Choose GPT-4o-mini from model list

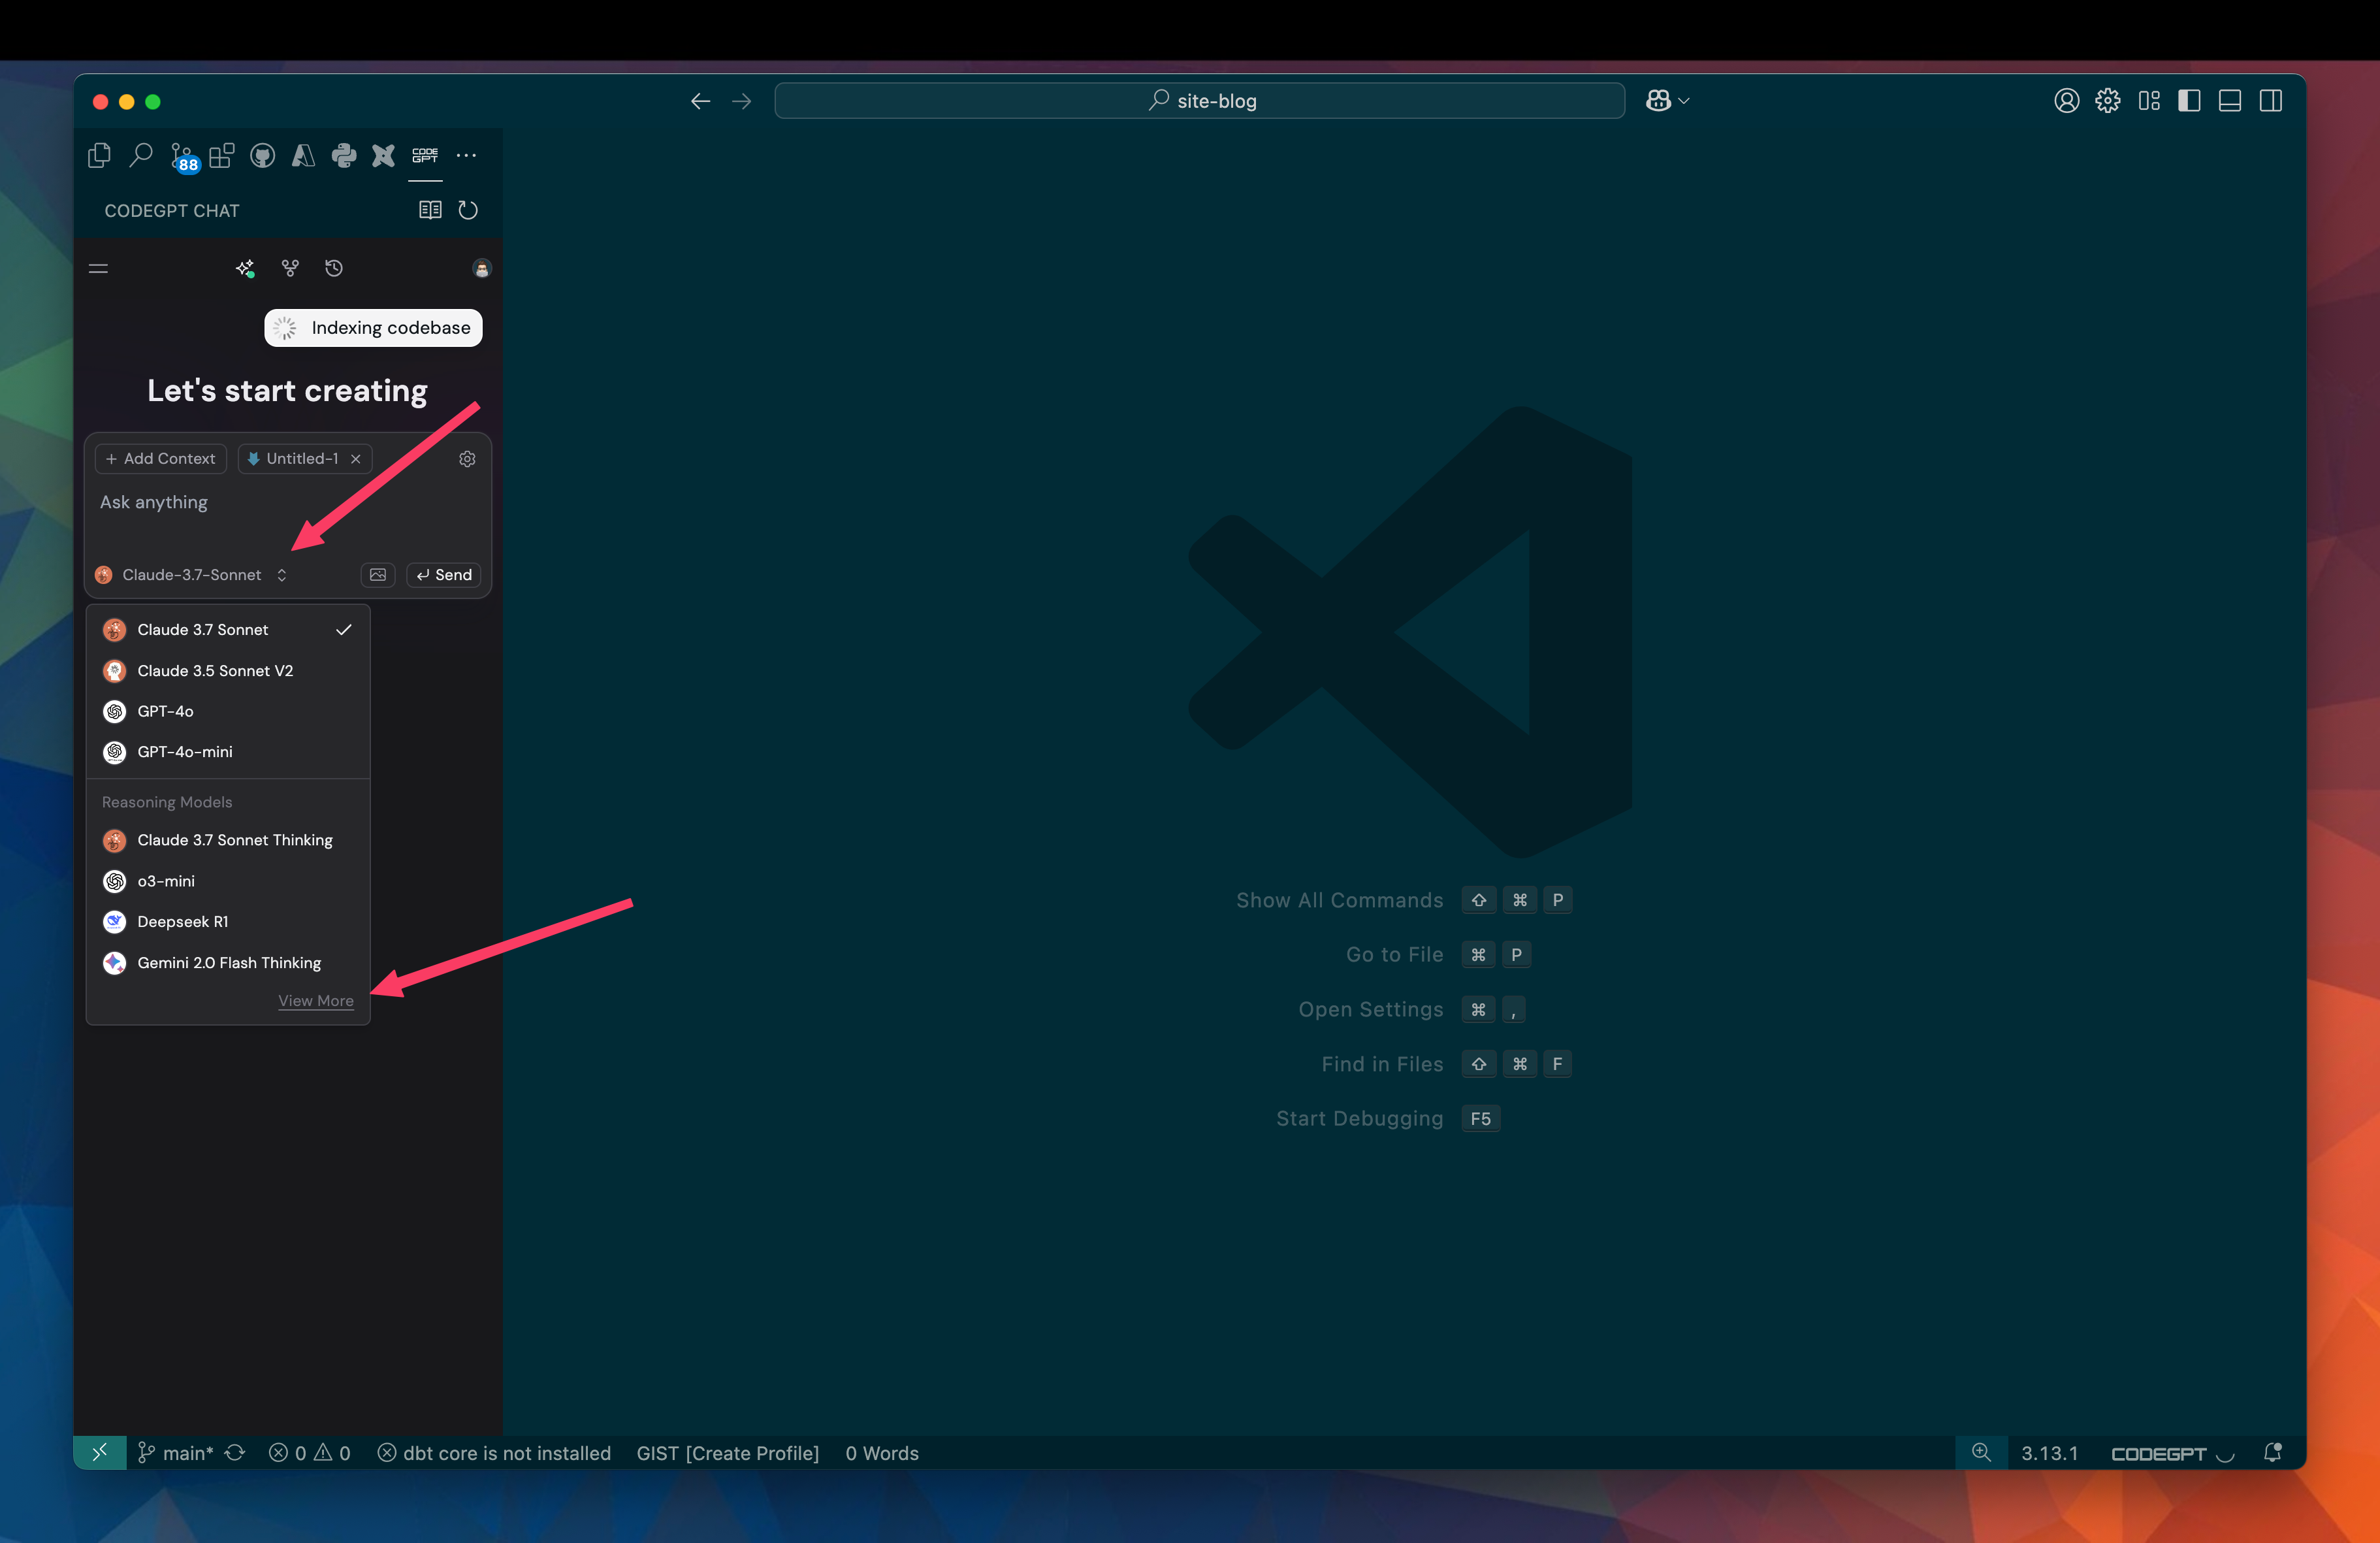click(x=228, y=752)
